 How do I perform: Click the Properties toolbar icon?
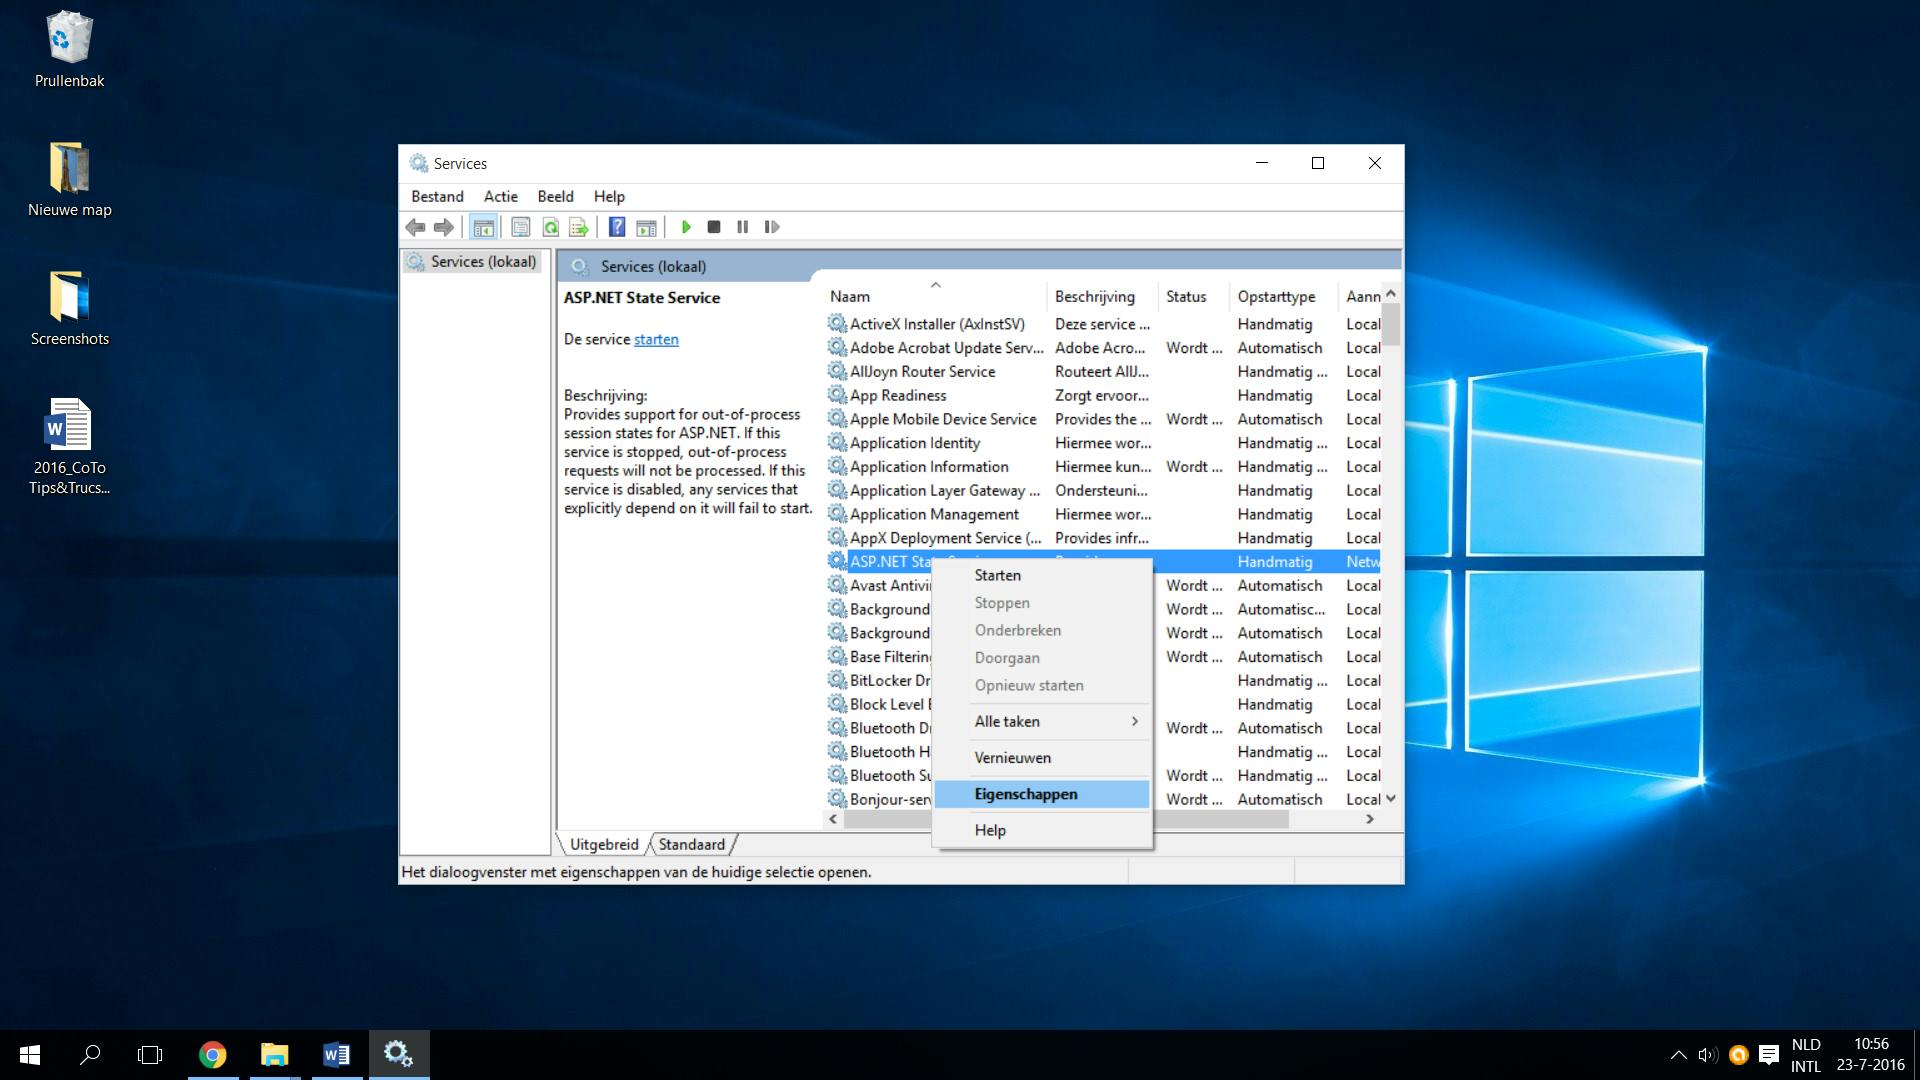point(520,227)
